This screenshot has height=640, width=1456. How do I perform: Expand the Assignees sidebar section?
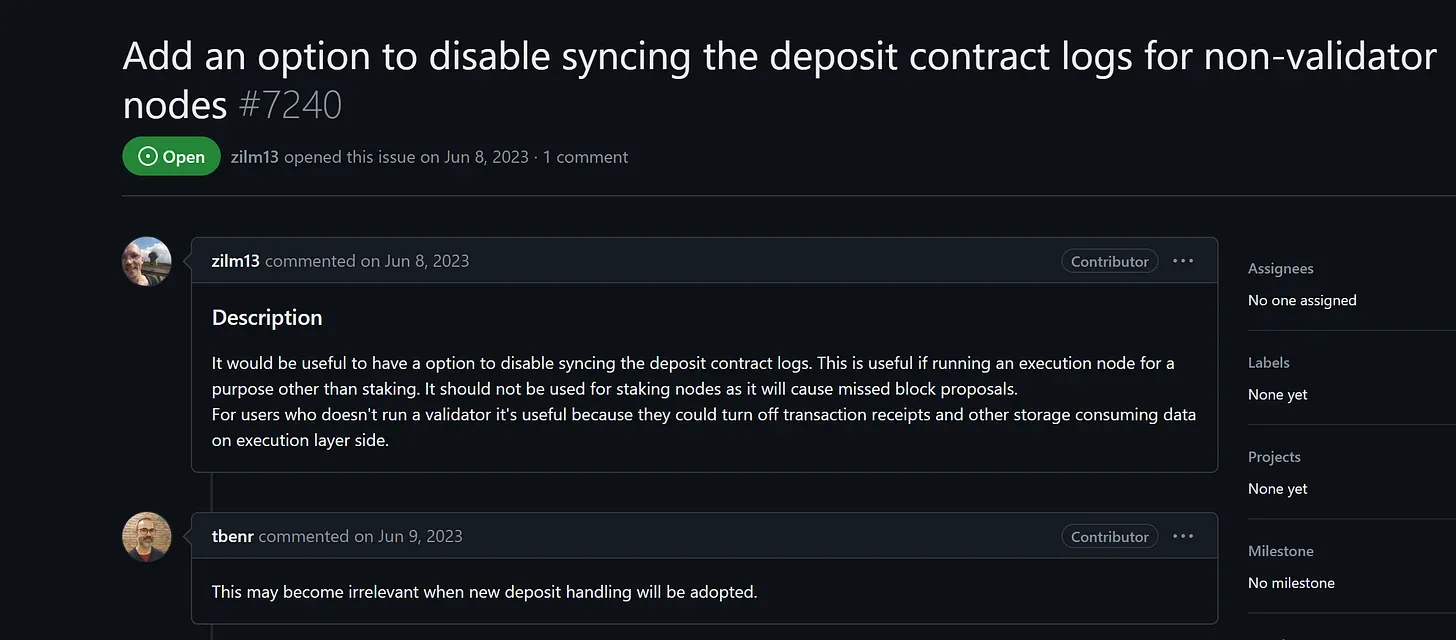coord(1281,268)
